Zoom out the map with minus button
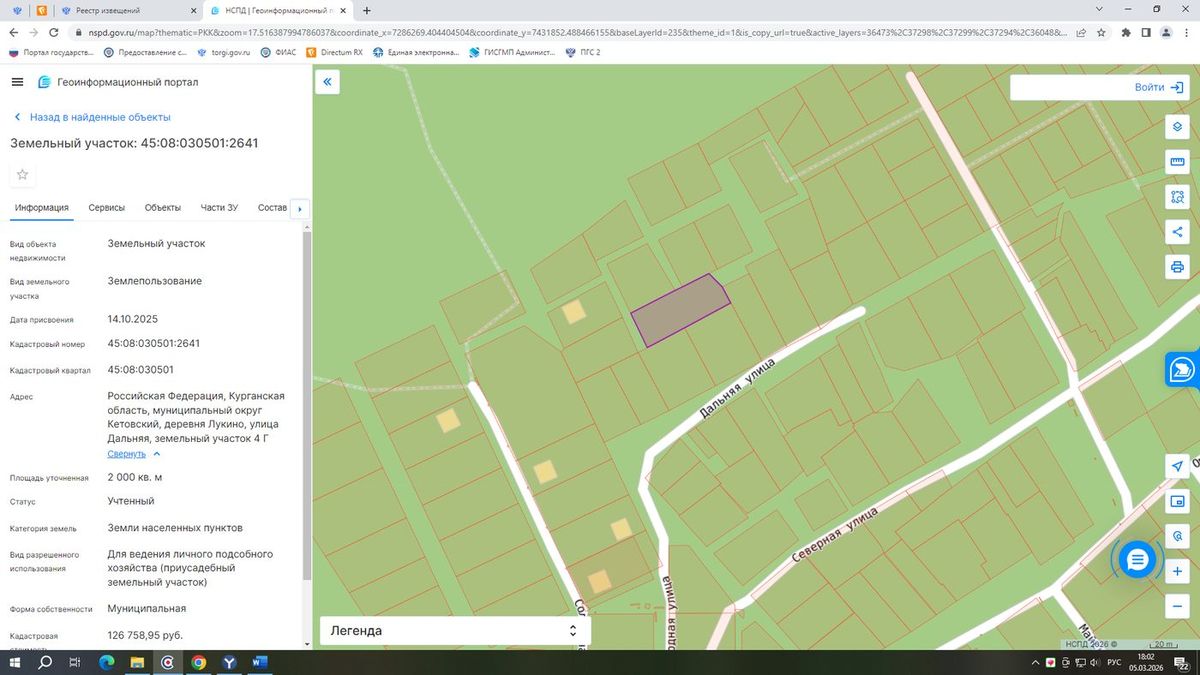Viewport: 1200px width, 675px height. coord(1177,606)
